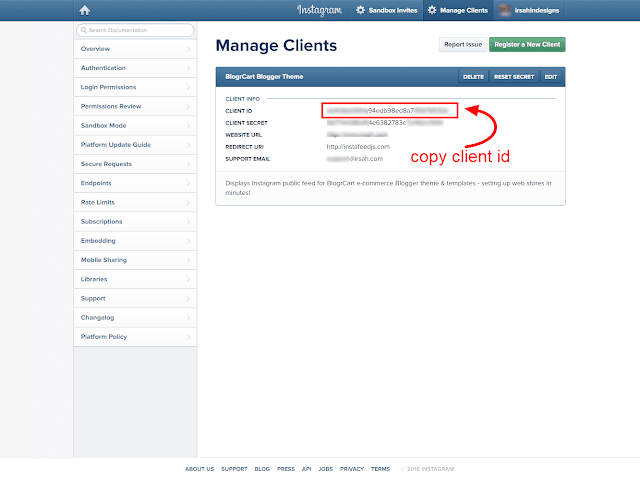The height and width of the screenshot is (480, 640).
Task: Focus the Search Documentation field
Action: (135, 30)
